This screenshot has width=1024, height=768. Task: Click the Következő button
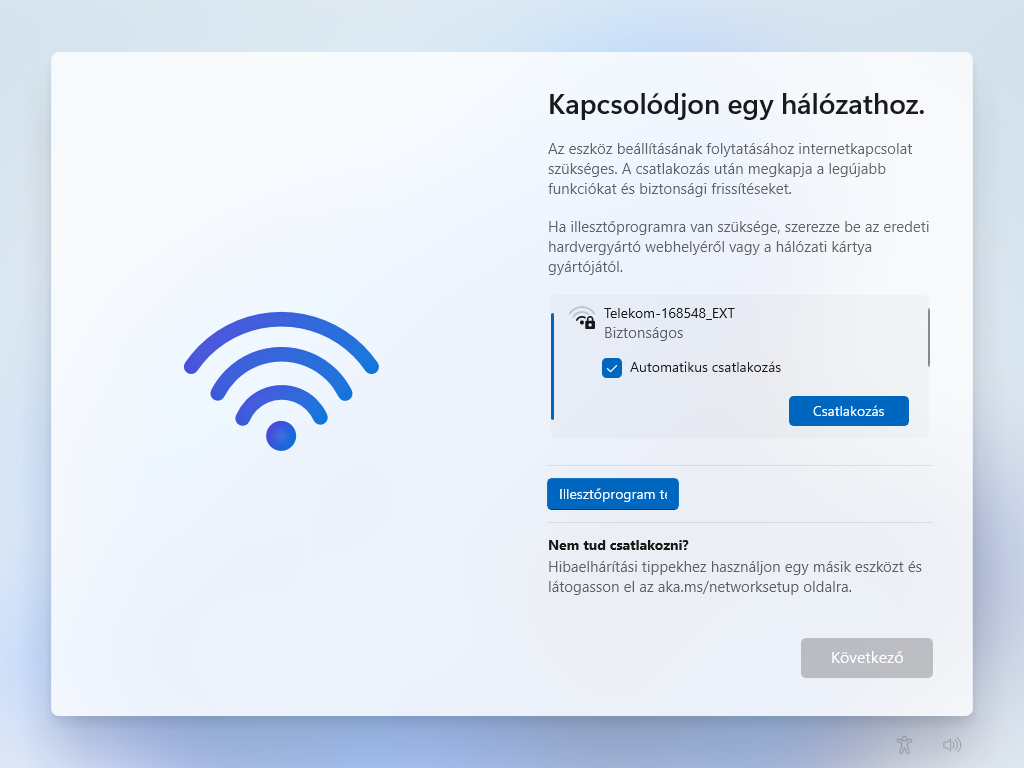(x=867, y=658)
